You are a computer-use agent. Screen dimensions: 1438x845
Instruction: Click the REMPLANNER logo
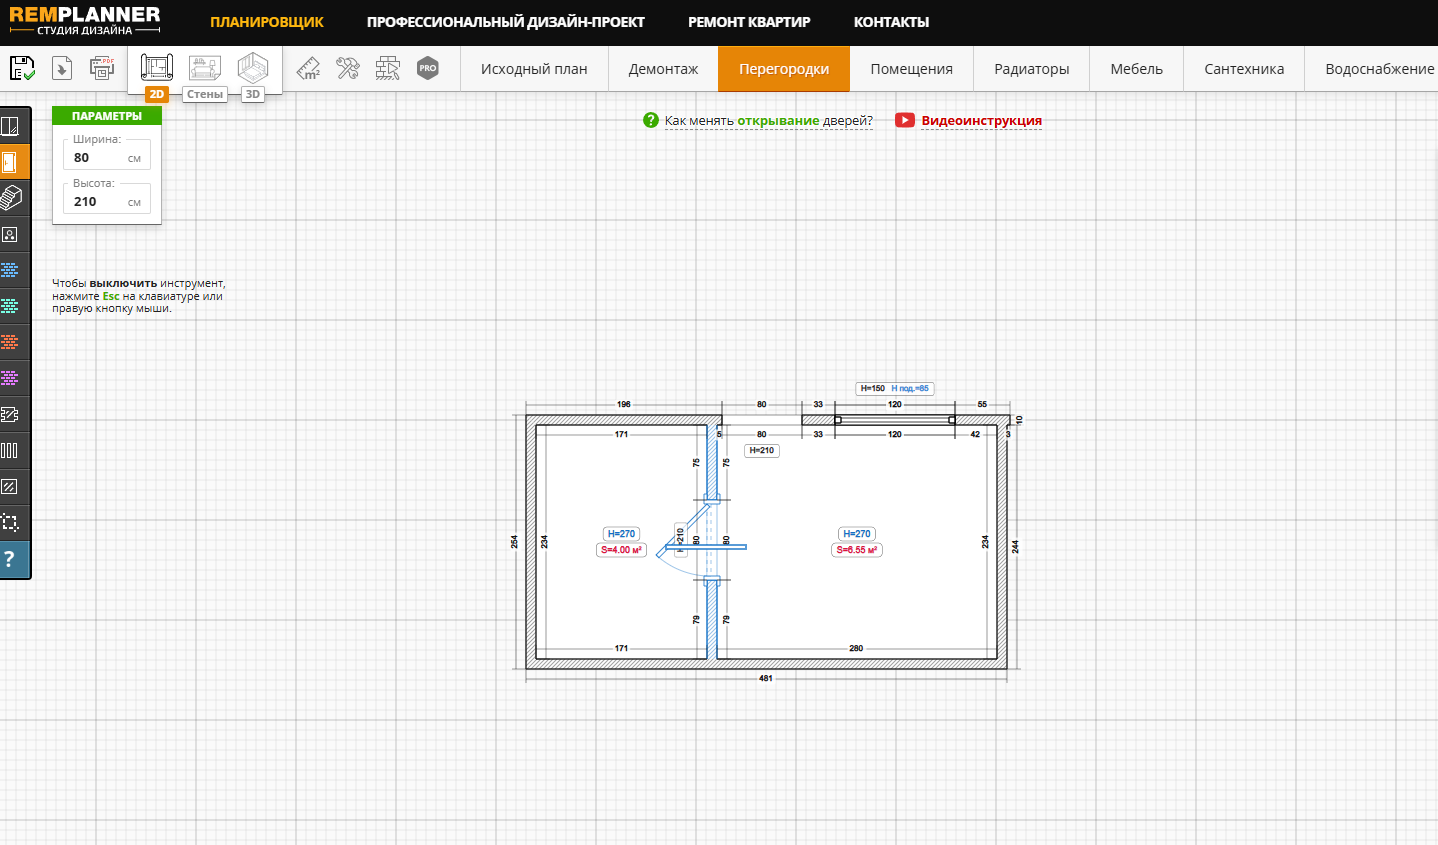pyautogui.click(x=85, y=21)
